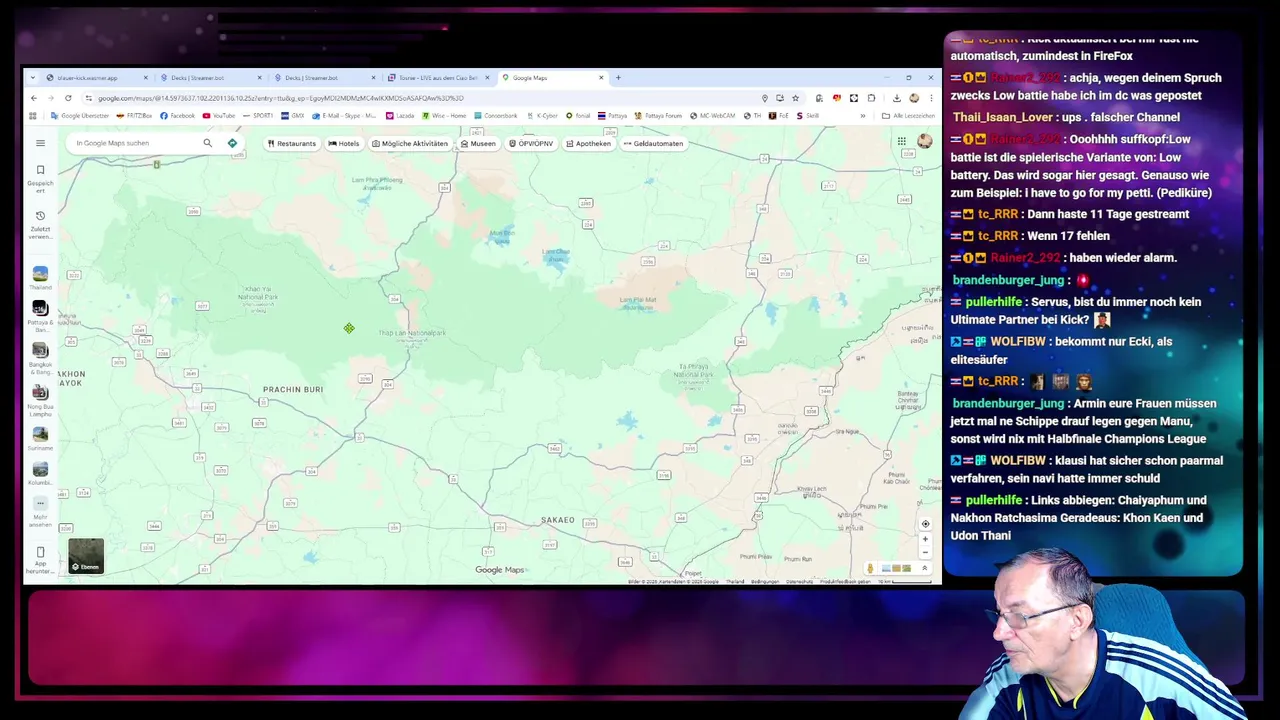Open the Wise - Home bookmark
This screenshot has width=1280, height=720.
444,116
